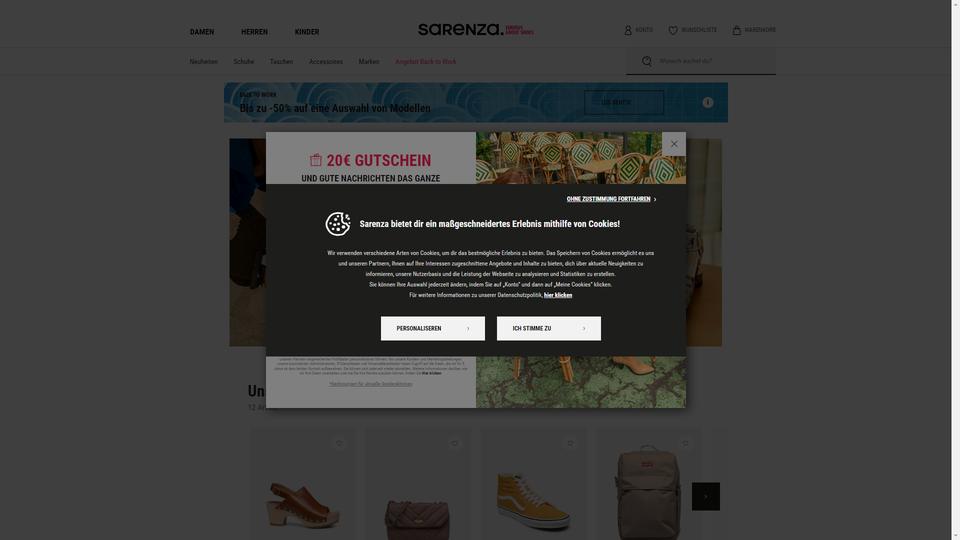The height and width of the screenshot is (540, 960).
Task: Click the Personalisieren button
Action: 433,328
